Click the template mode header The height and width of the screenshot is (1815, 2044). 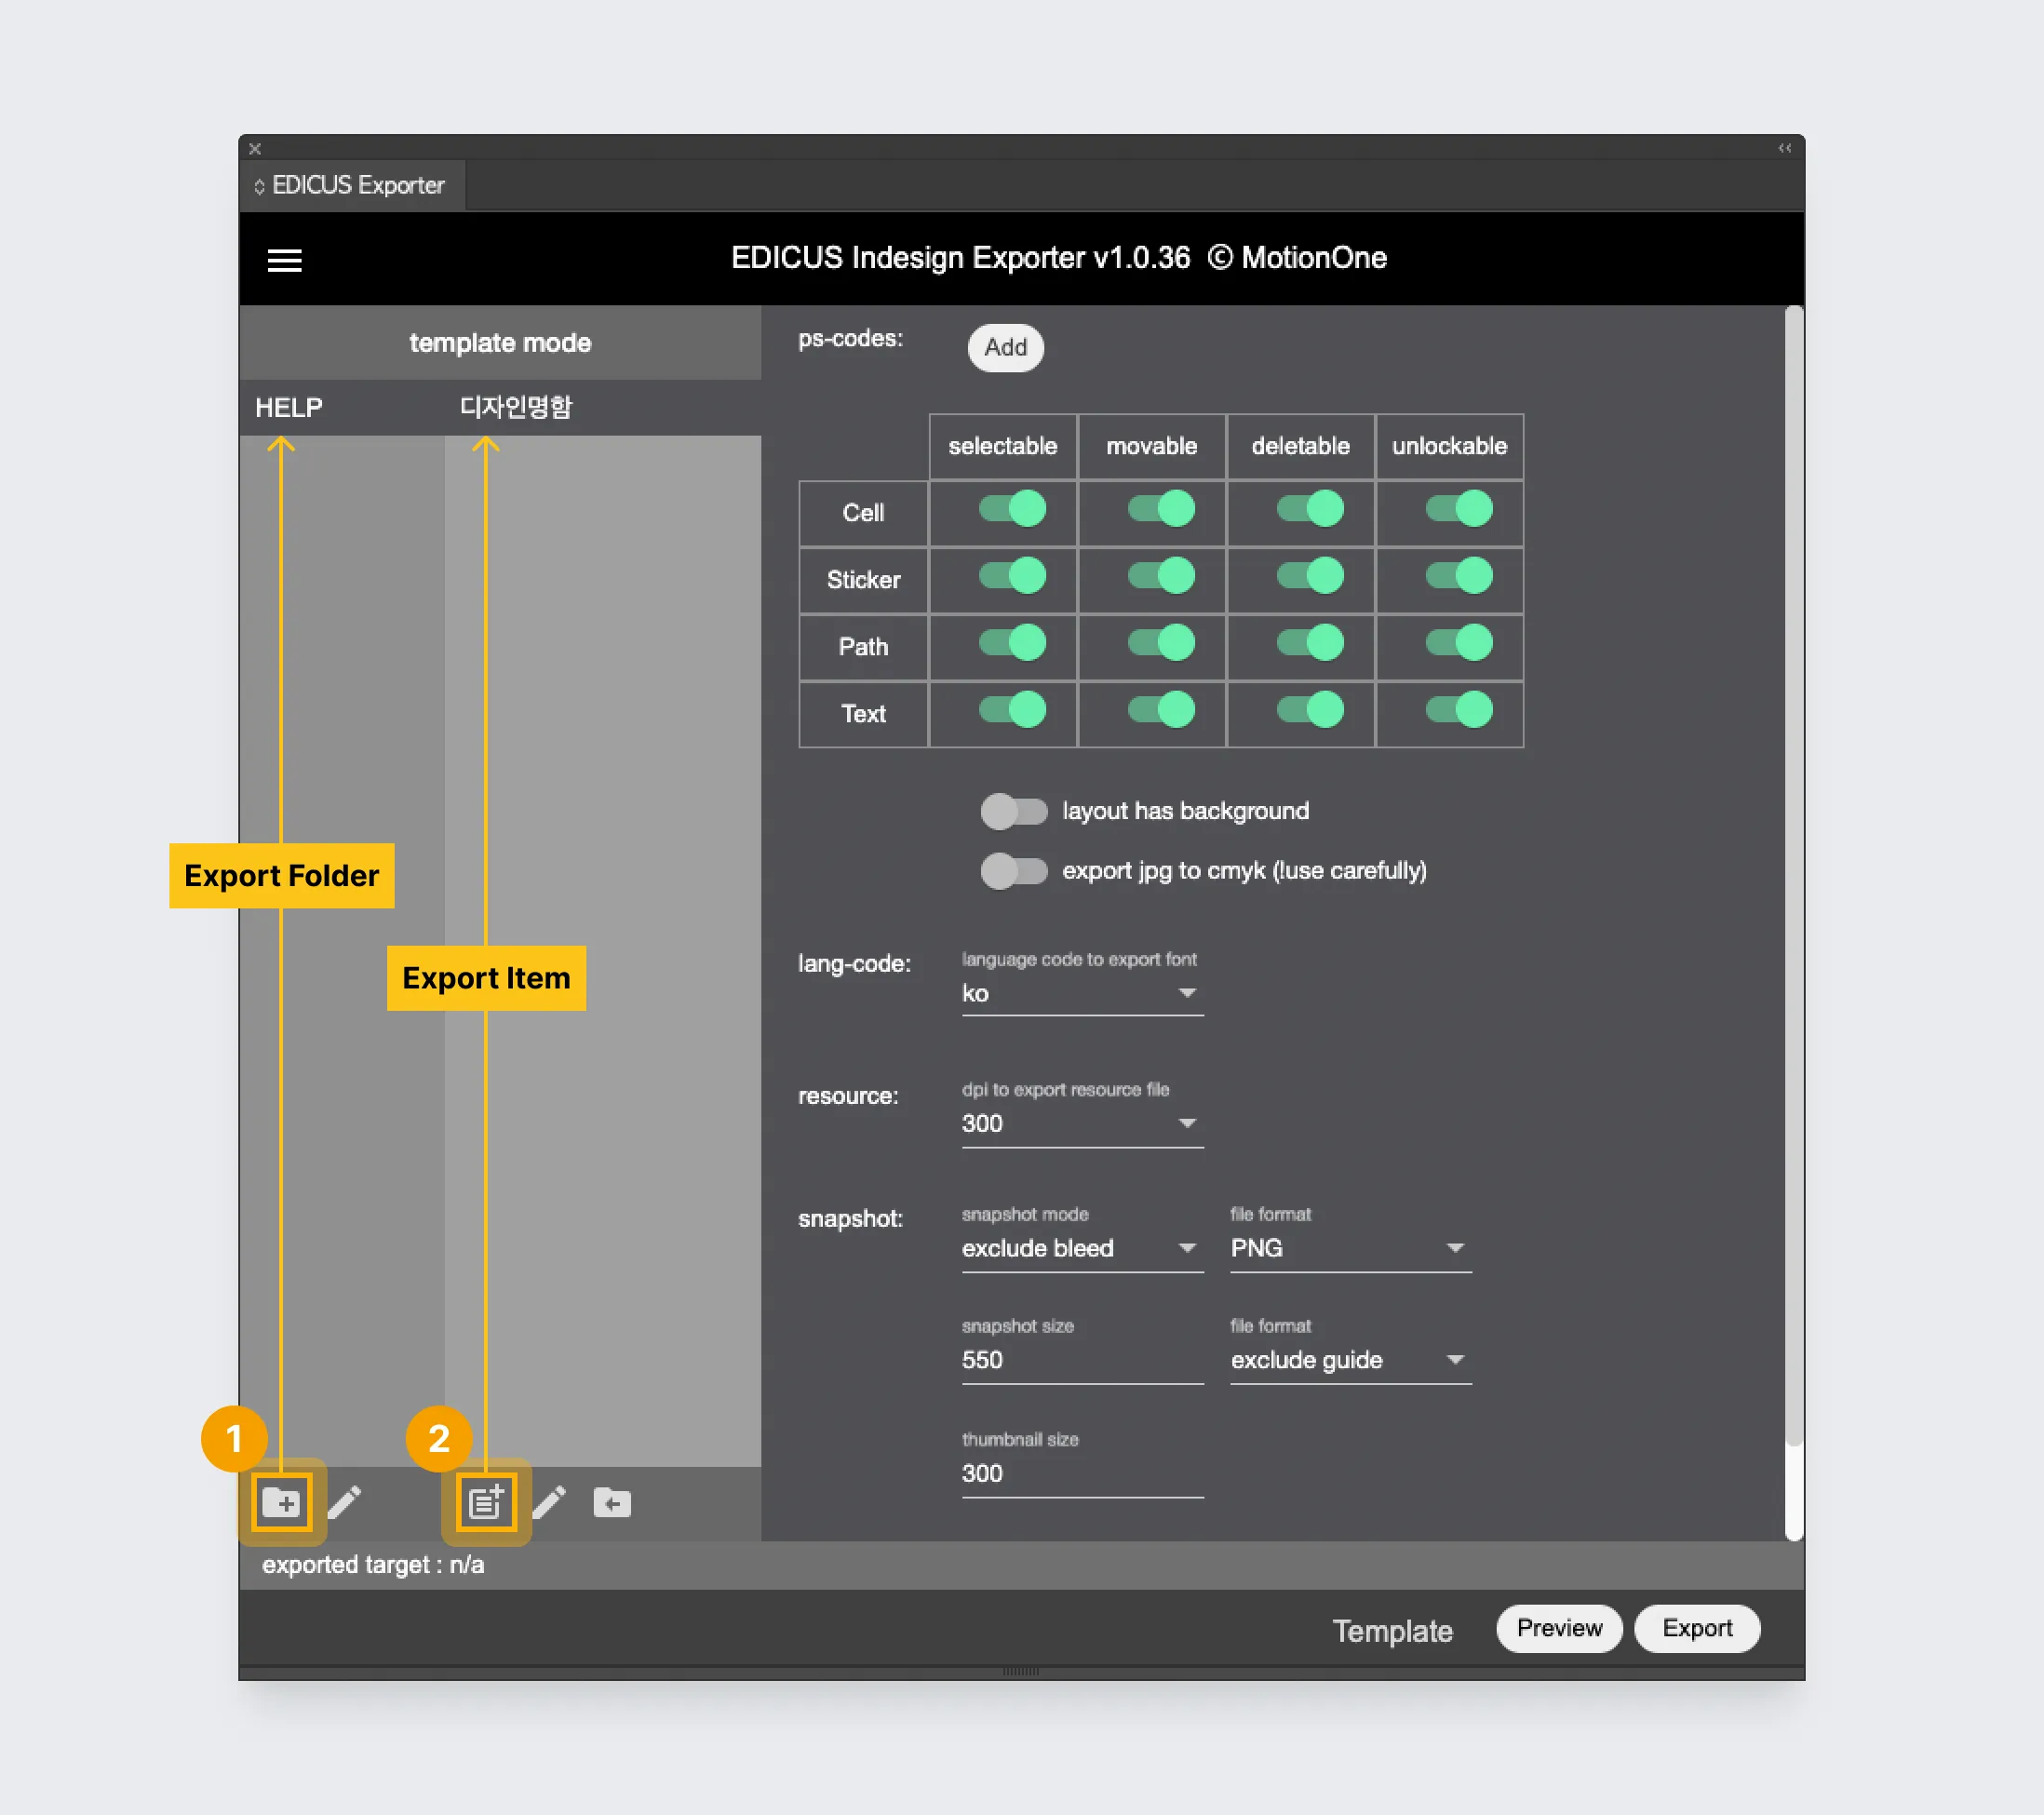[500, 343]
